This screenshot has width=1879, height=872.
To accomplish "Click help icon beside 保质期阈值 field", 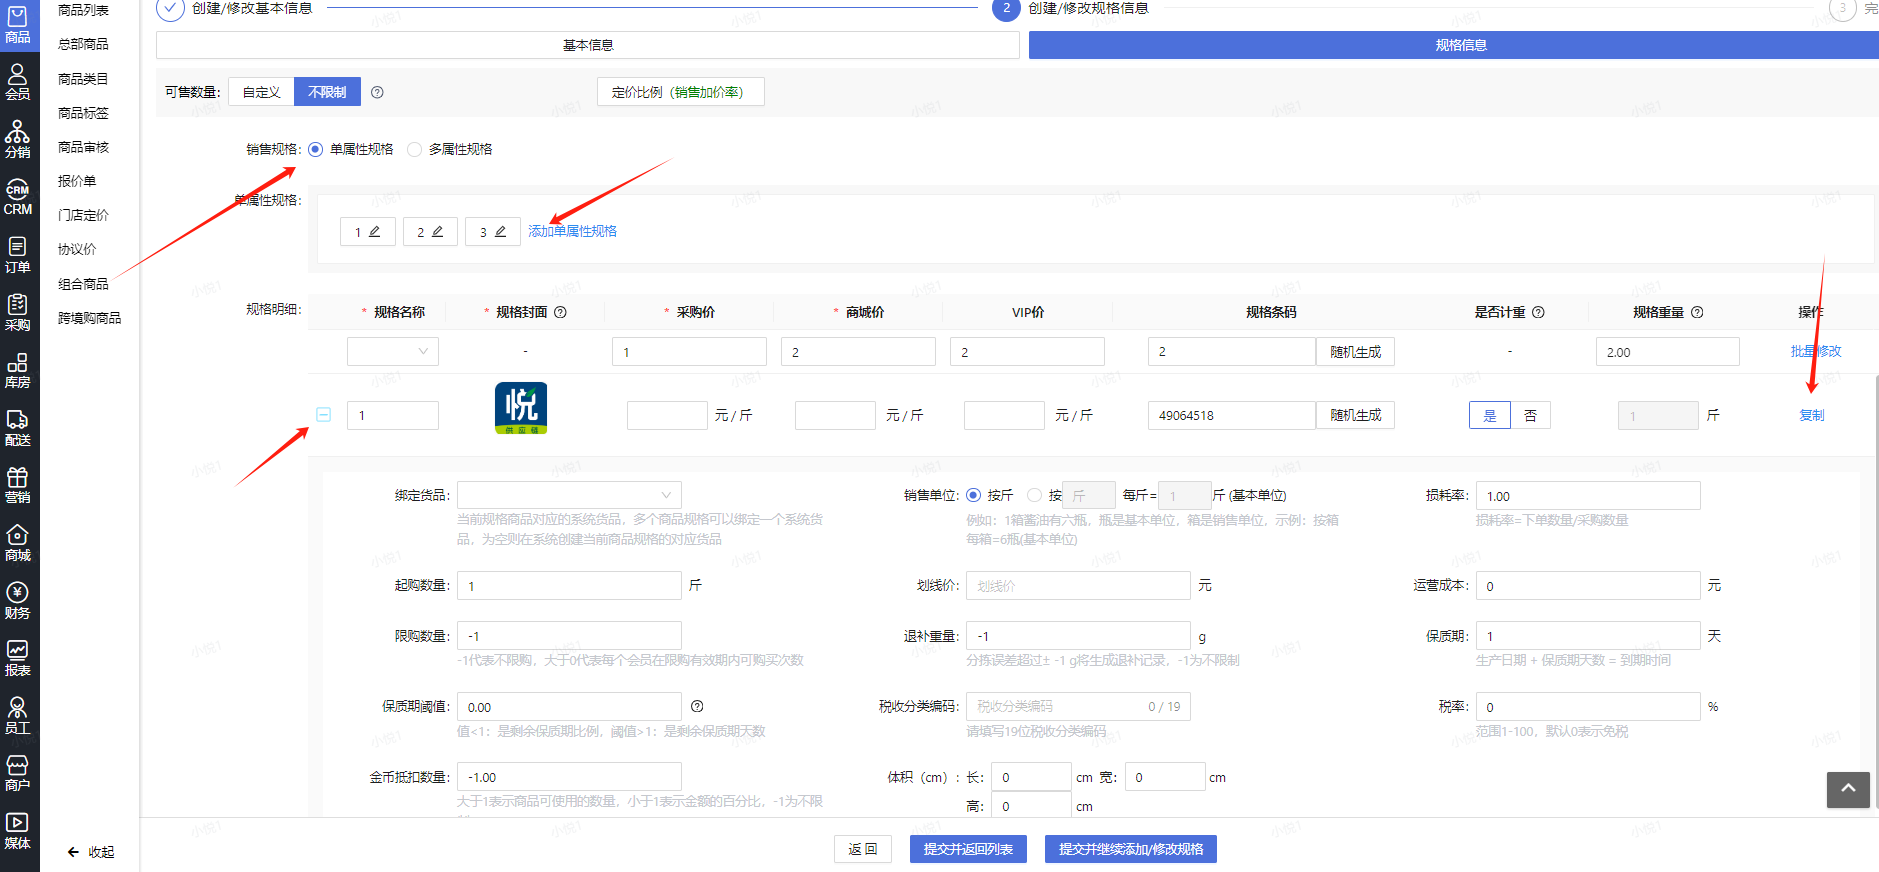I will tap(697, 706).
